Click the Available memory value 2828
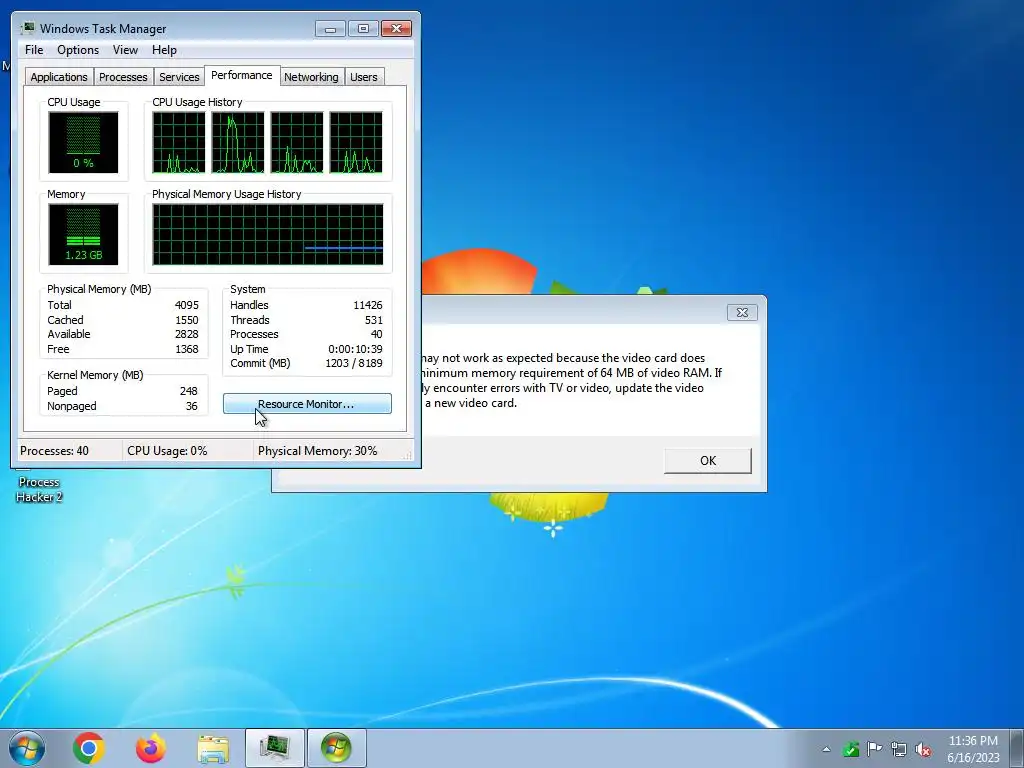 click(186, 334)
